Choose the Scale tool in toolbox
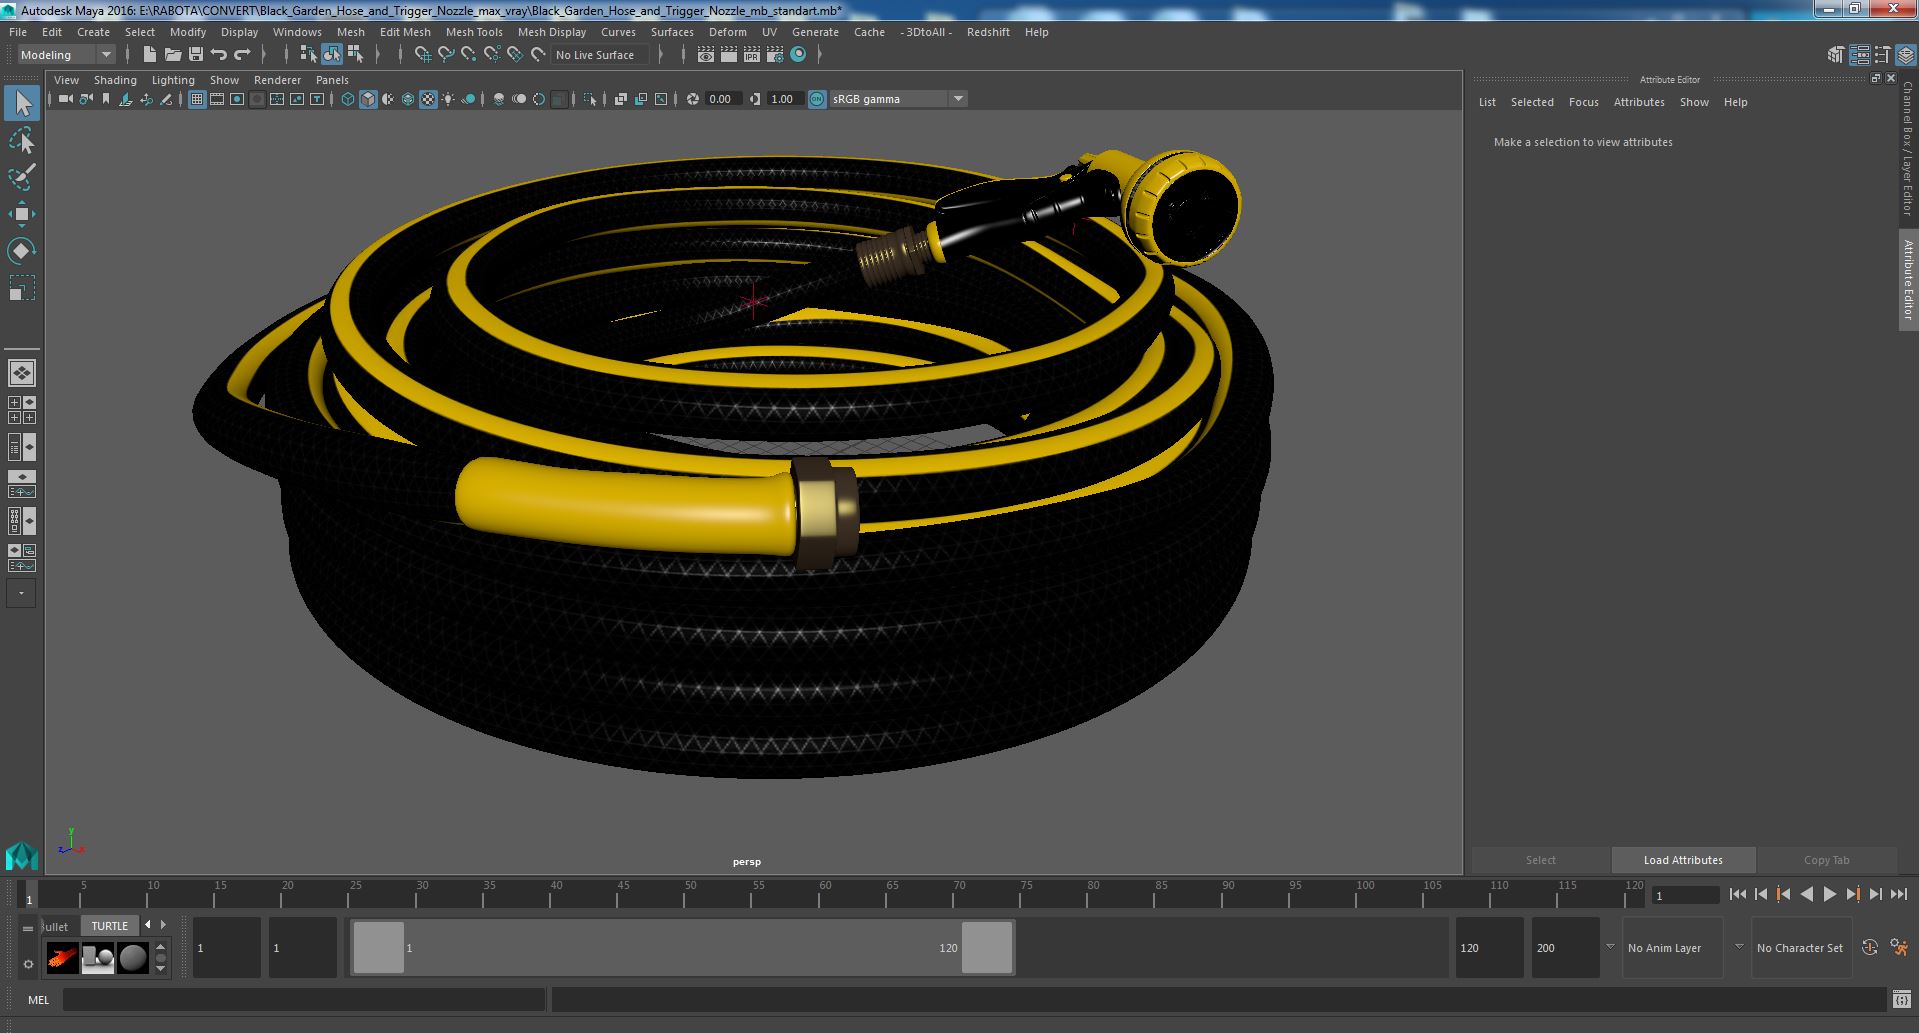Viewport: 1919px width, 1033px height. (x=22, y=287)
